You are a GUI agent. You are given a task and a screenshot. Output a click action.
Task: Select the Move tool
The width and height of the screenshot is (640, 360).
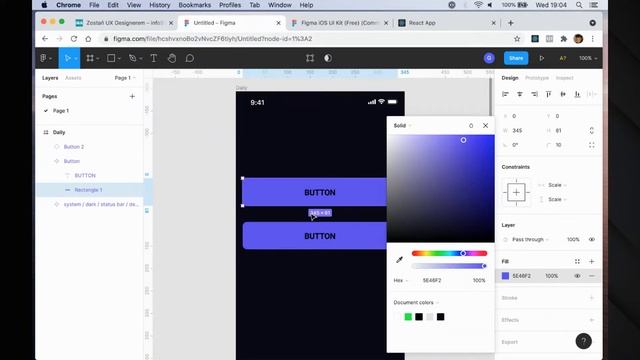pyautogui.click(x=68, y=58)
